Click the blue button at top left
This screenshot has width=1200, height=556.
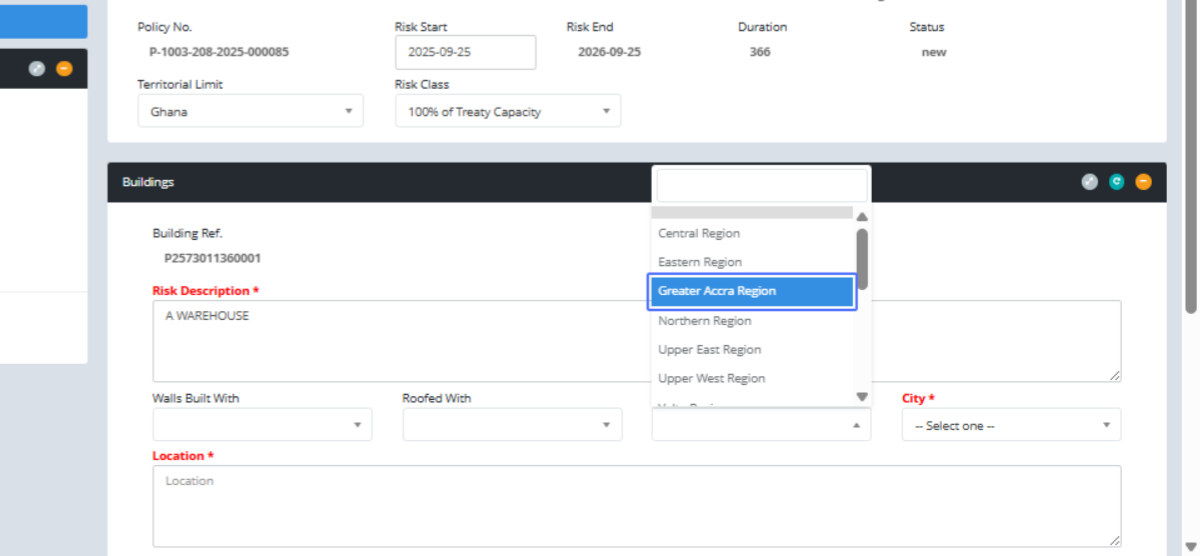[x=43, y=21]
